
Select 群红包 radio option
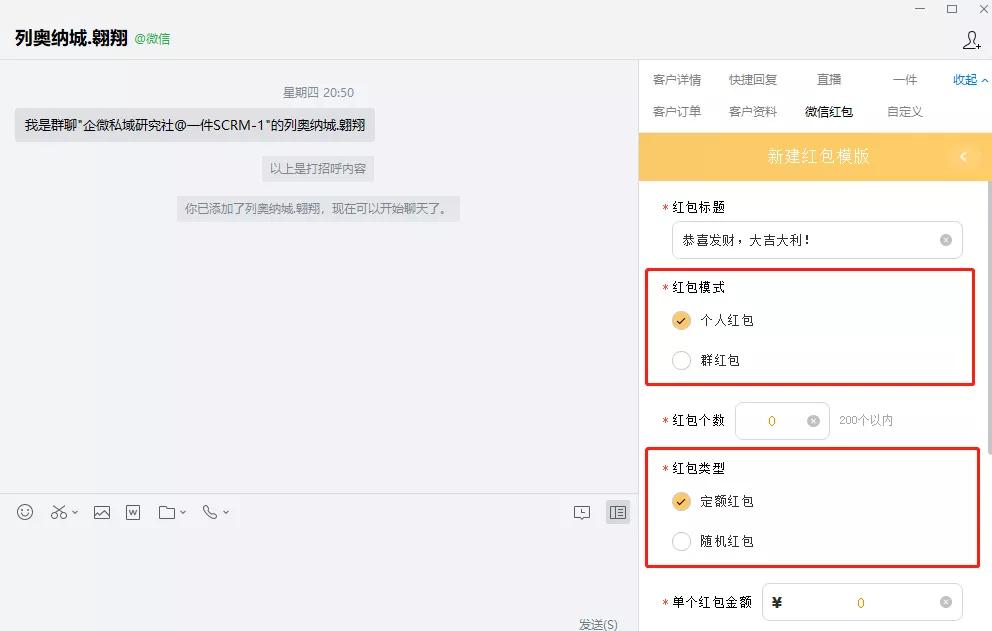click(681, 361)
